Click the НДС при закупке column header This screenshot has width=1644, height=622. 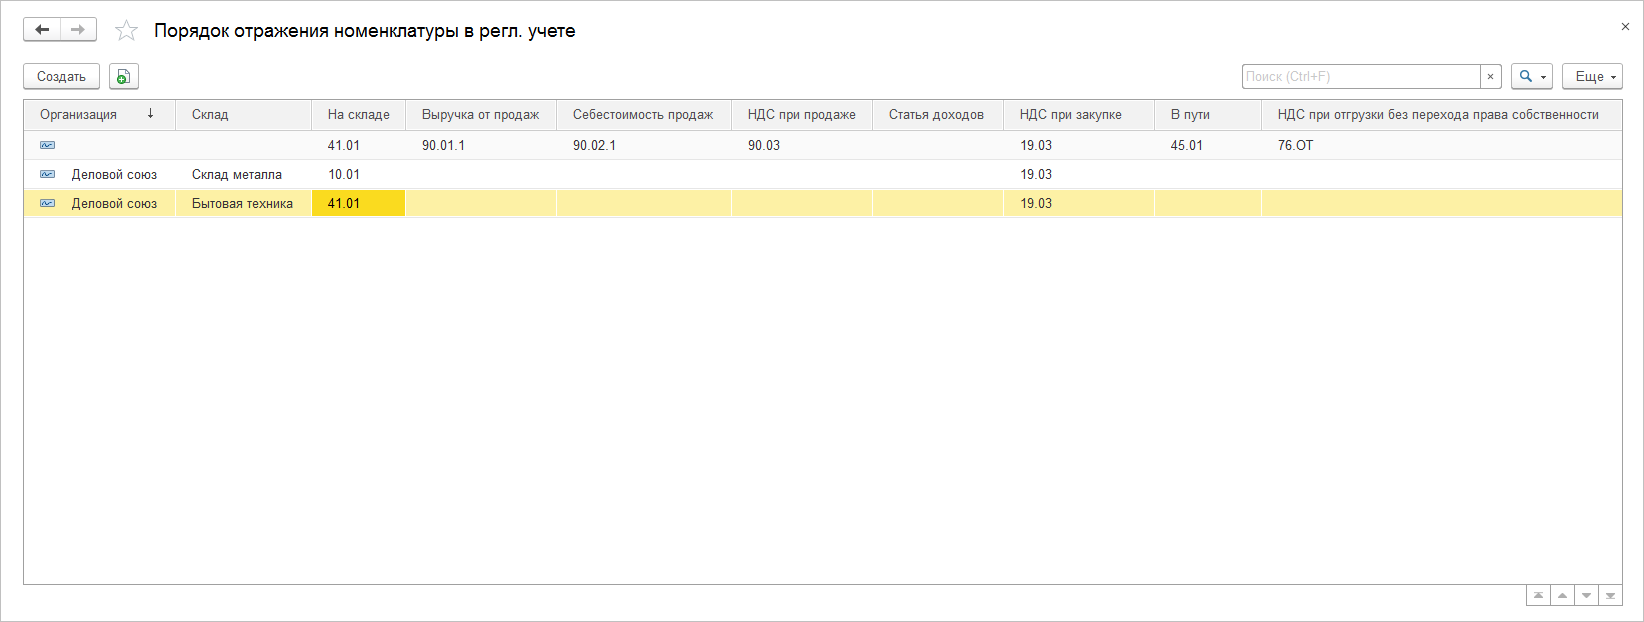coord(1078,114)
